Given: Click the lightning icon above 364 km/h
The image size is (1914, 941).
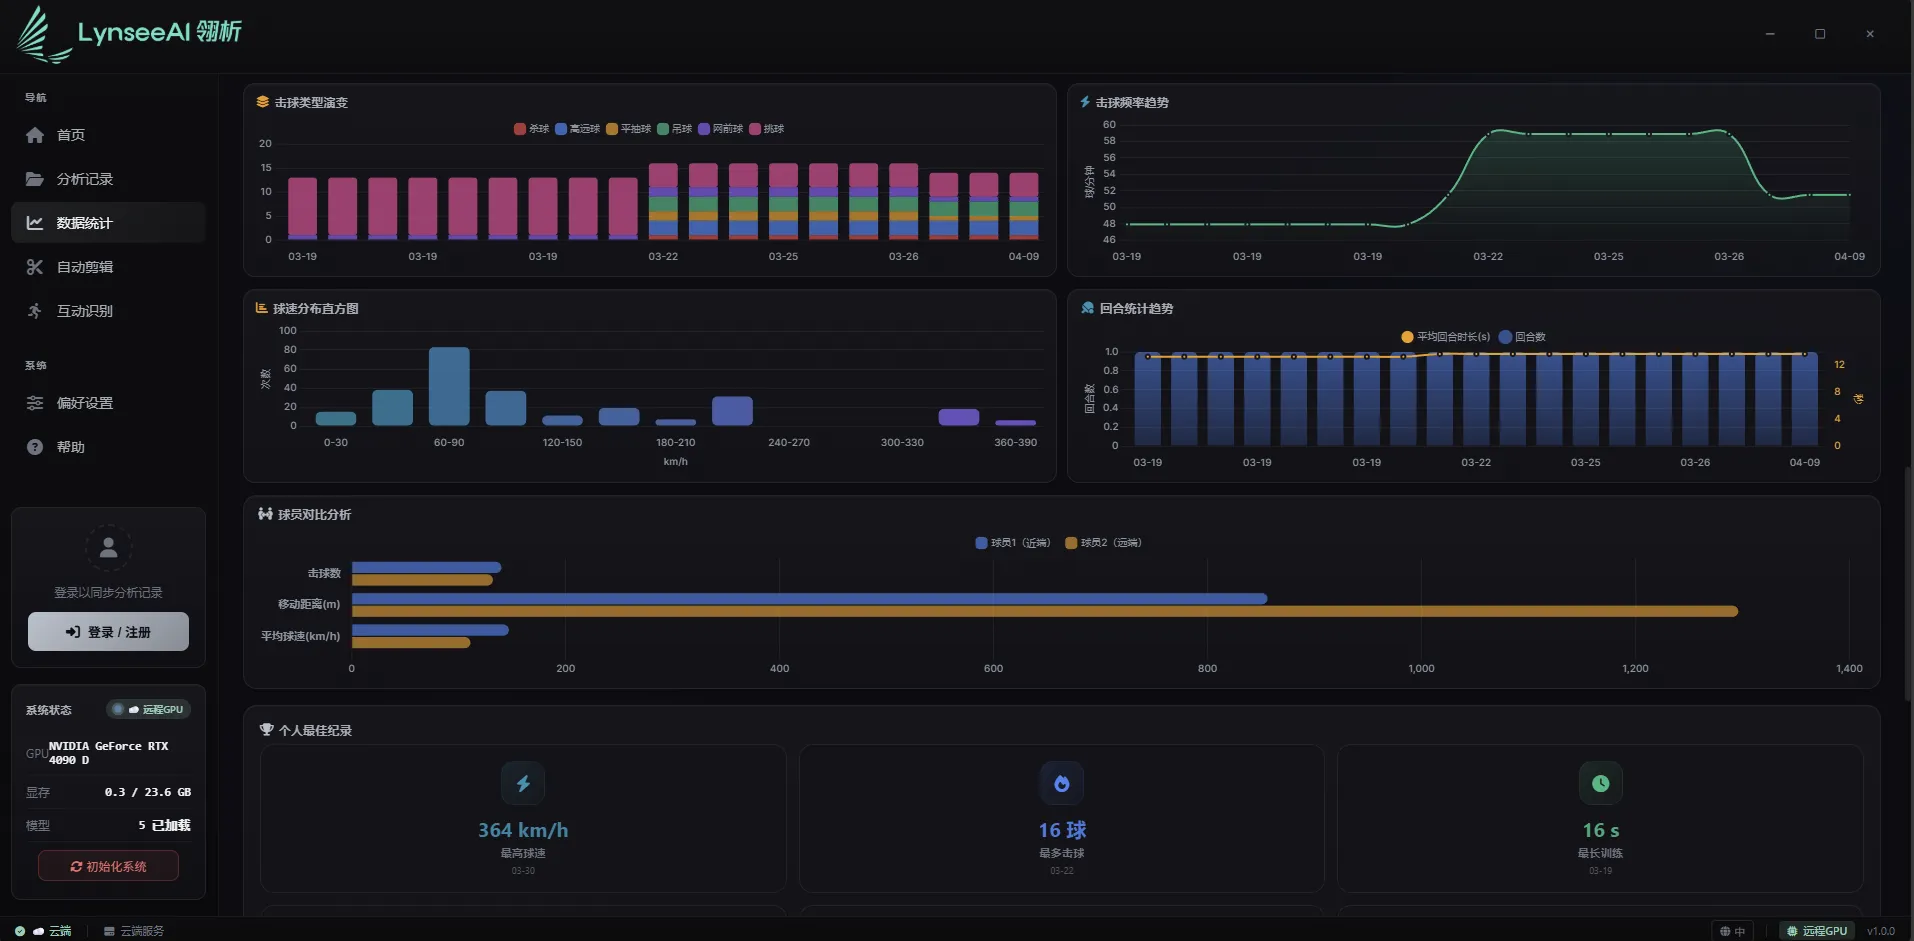Looking at the screenshot, I should (523, 784).
